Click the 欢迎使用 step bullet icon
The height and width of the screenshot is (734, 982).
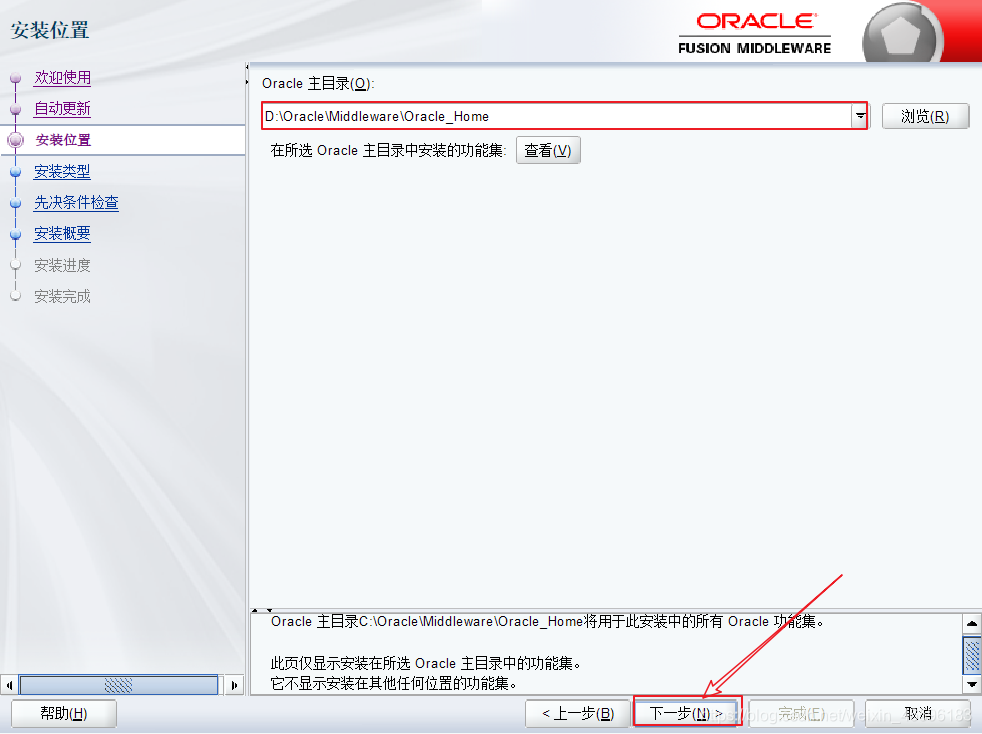coord(16,78)
